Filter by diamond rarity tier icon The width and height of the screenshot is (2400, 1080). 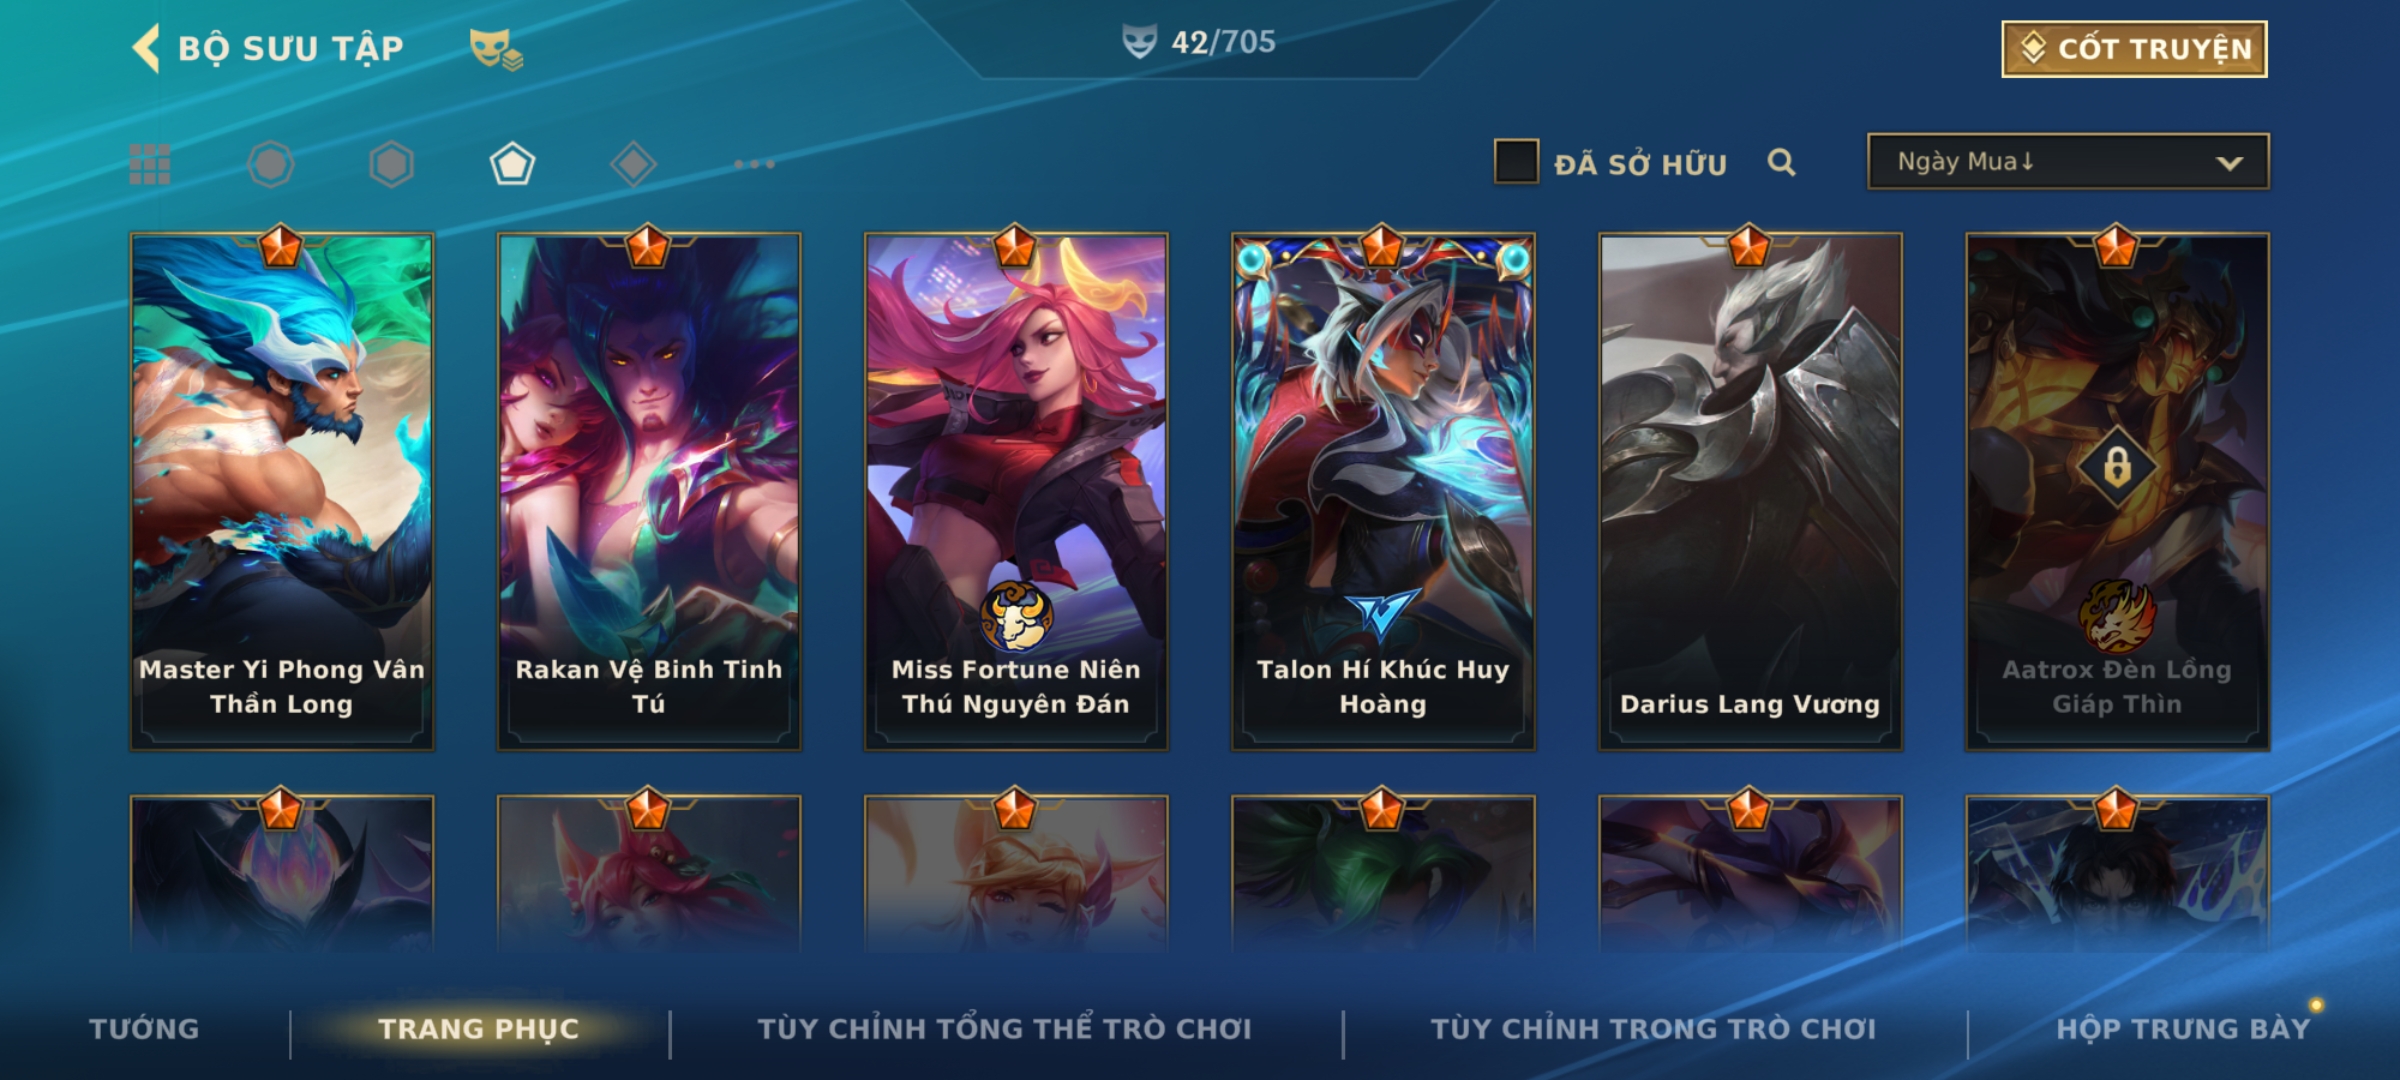[x=633, y=164]
